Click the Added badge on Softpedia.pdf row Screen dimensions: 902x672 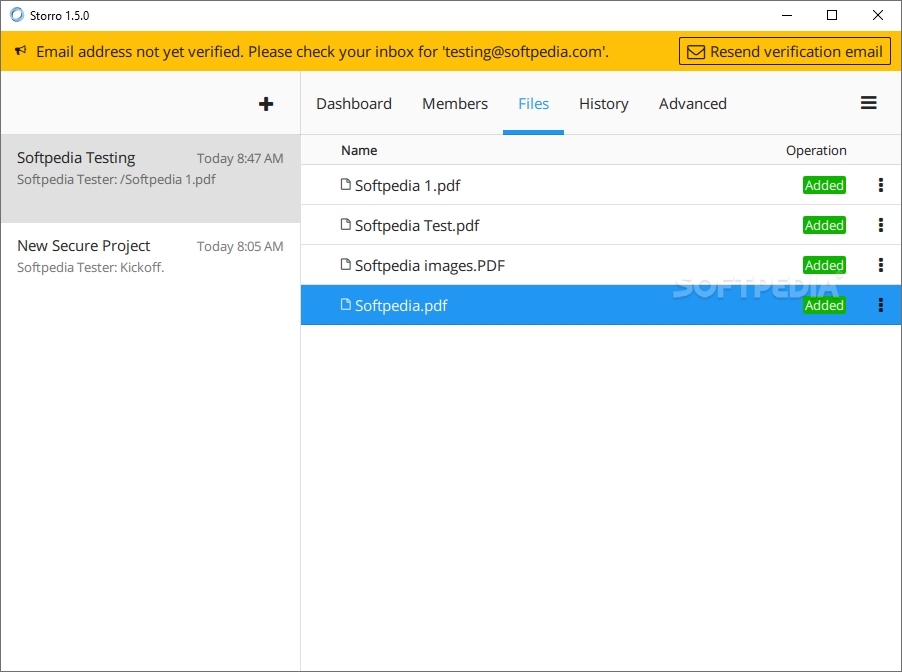coord(824,305)
